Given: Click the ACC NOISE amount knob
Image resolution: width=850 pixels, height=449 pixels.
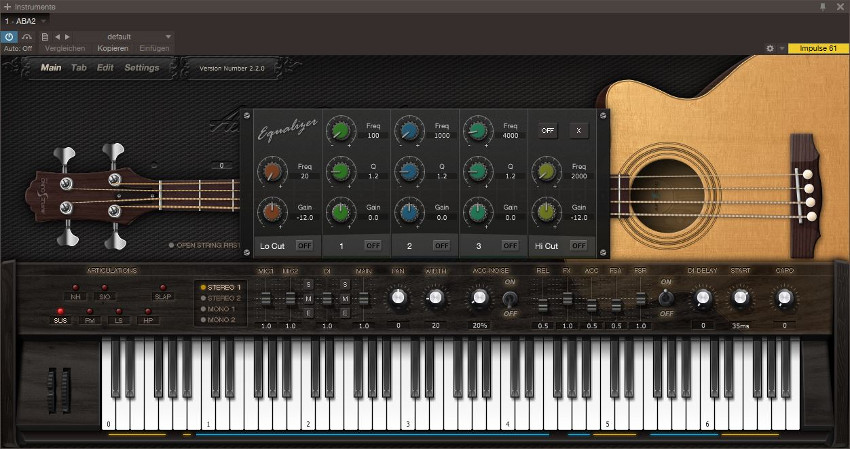Looking at the screenshot, I should [x=479, y=298].
